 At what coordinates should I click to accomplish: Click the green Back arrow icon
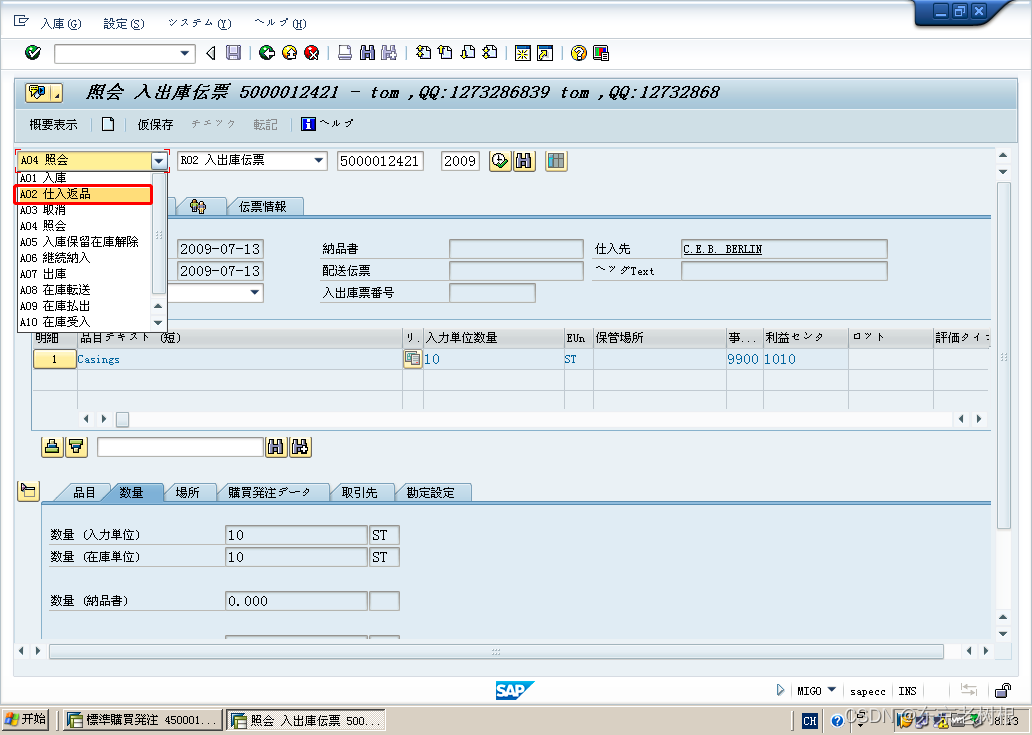click(267, 53)
